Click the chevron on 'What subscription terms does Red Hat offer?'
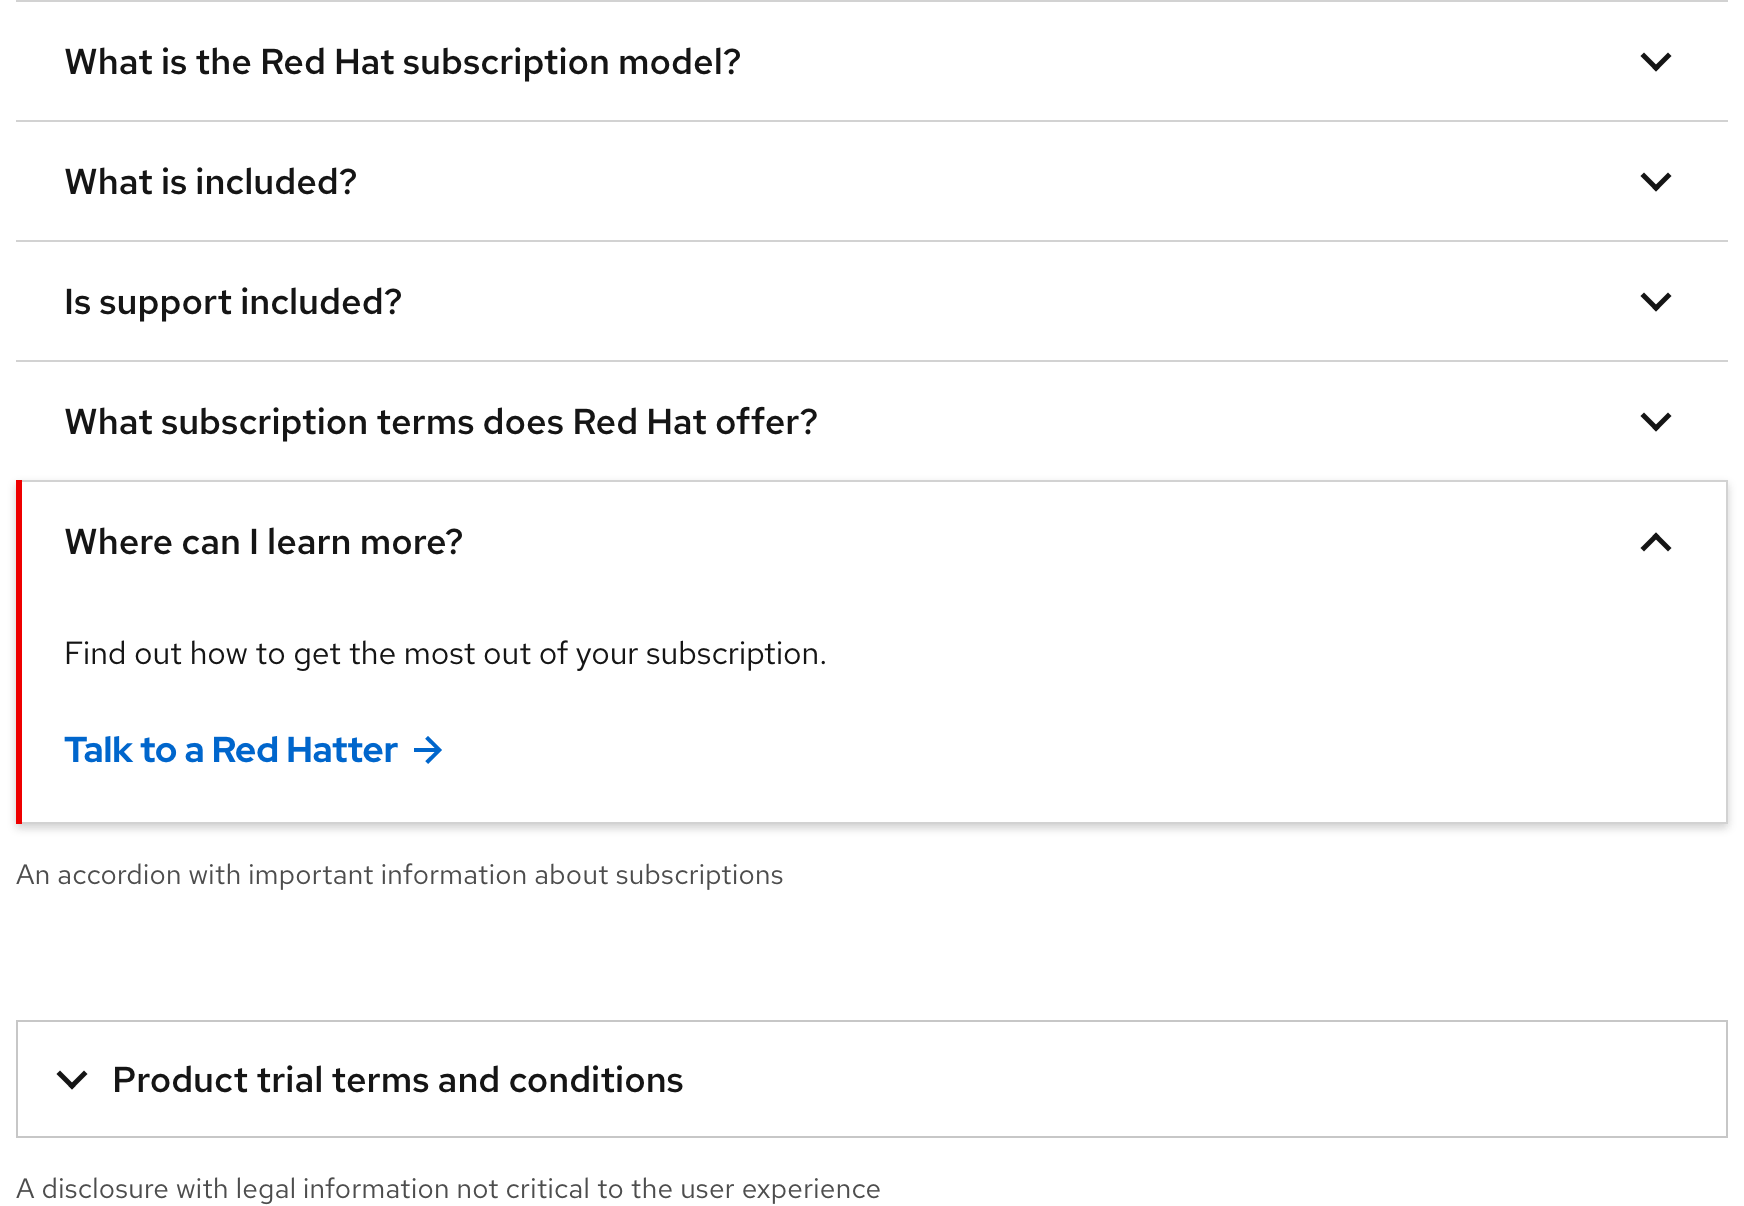The width and height of the screenshot is (1744, 1206). click(1654, 422)
